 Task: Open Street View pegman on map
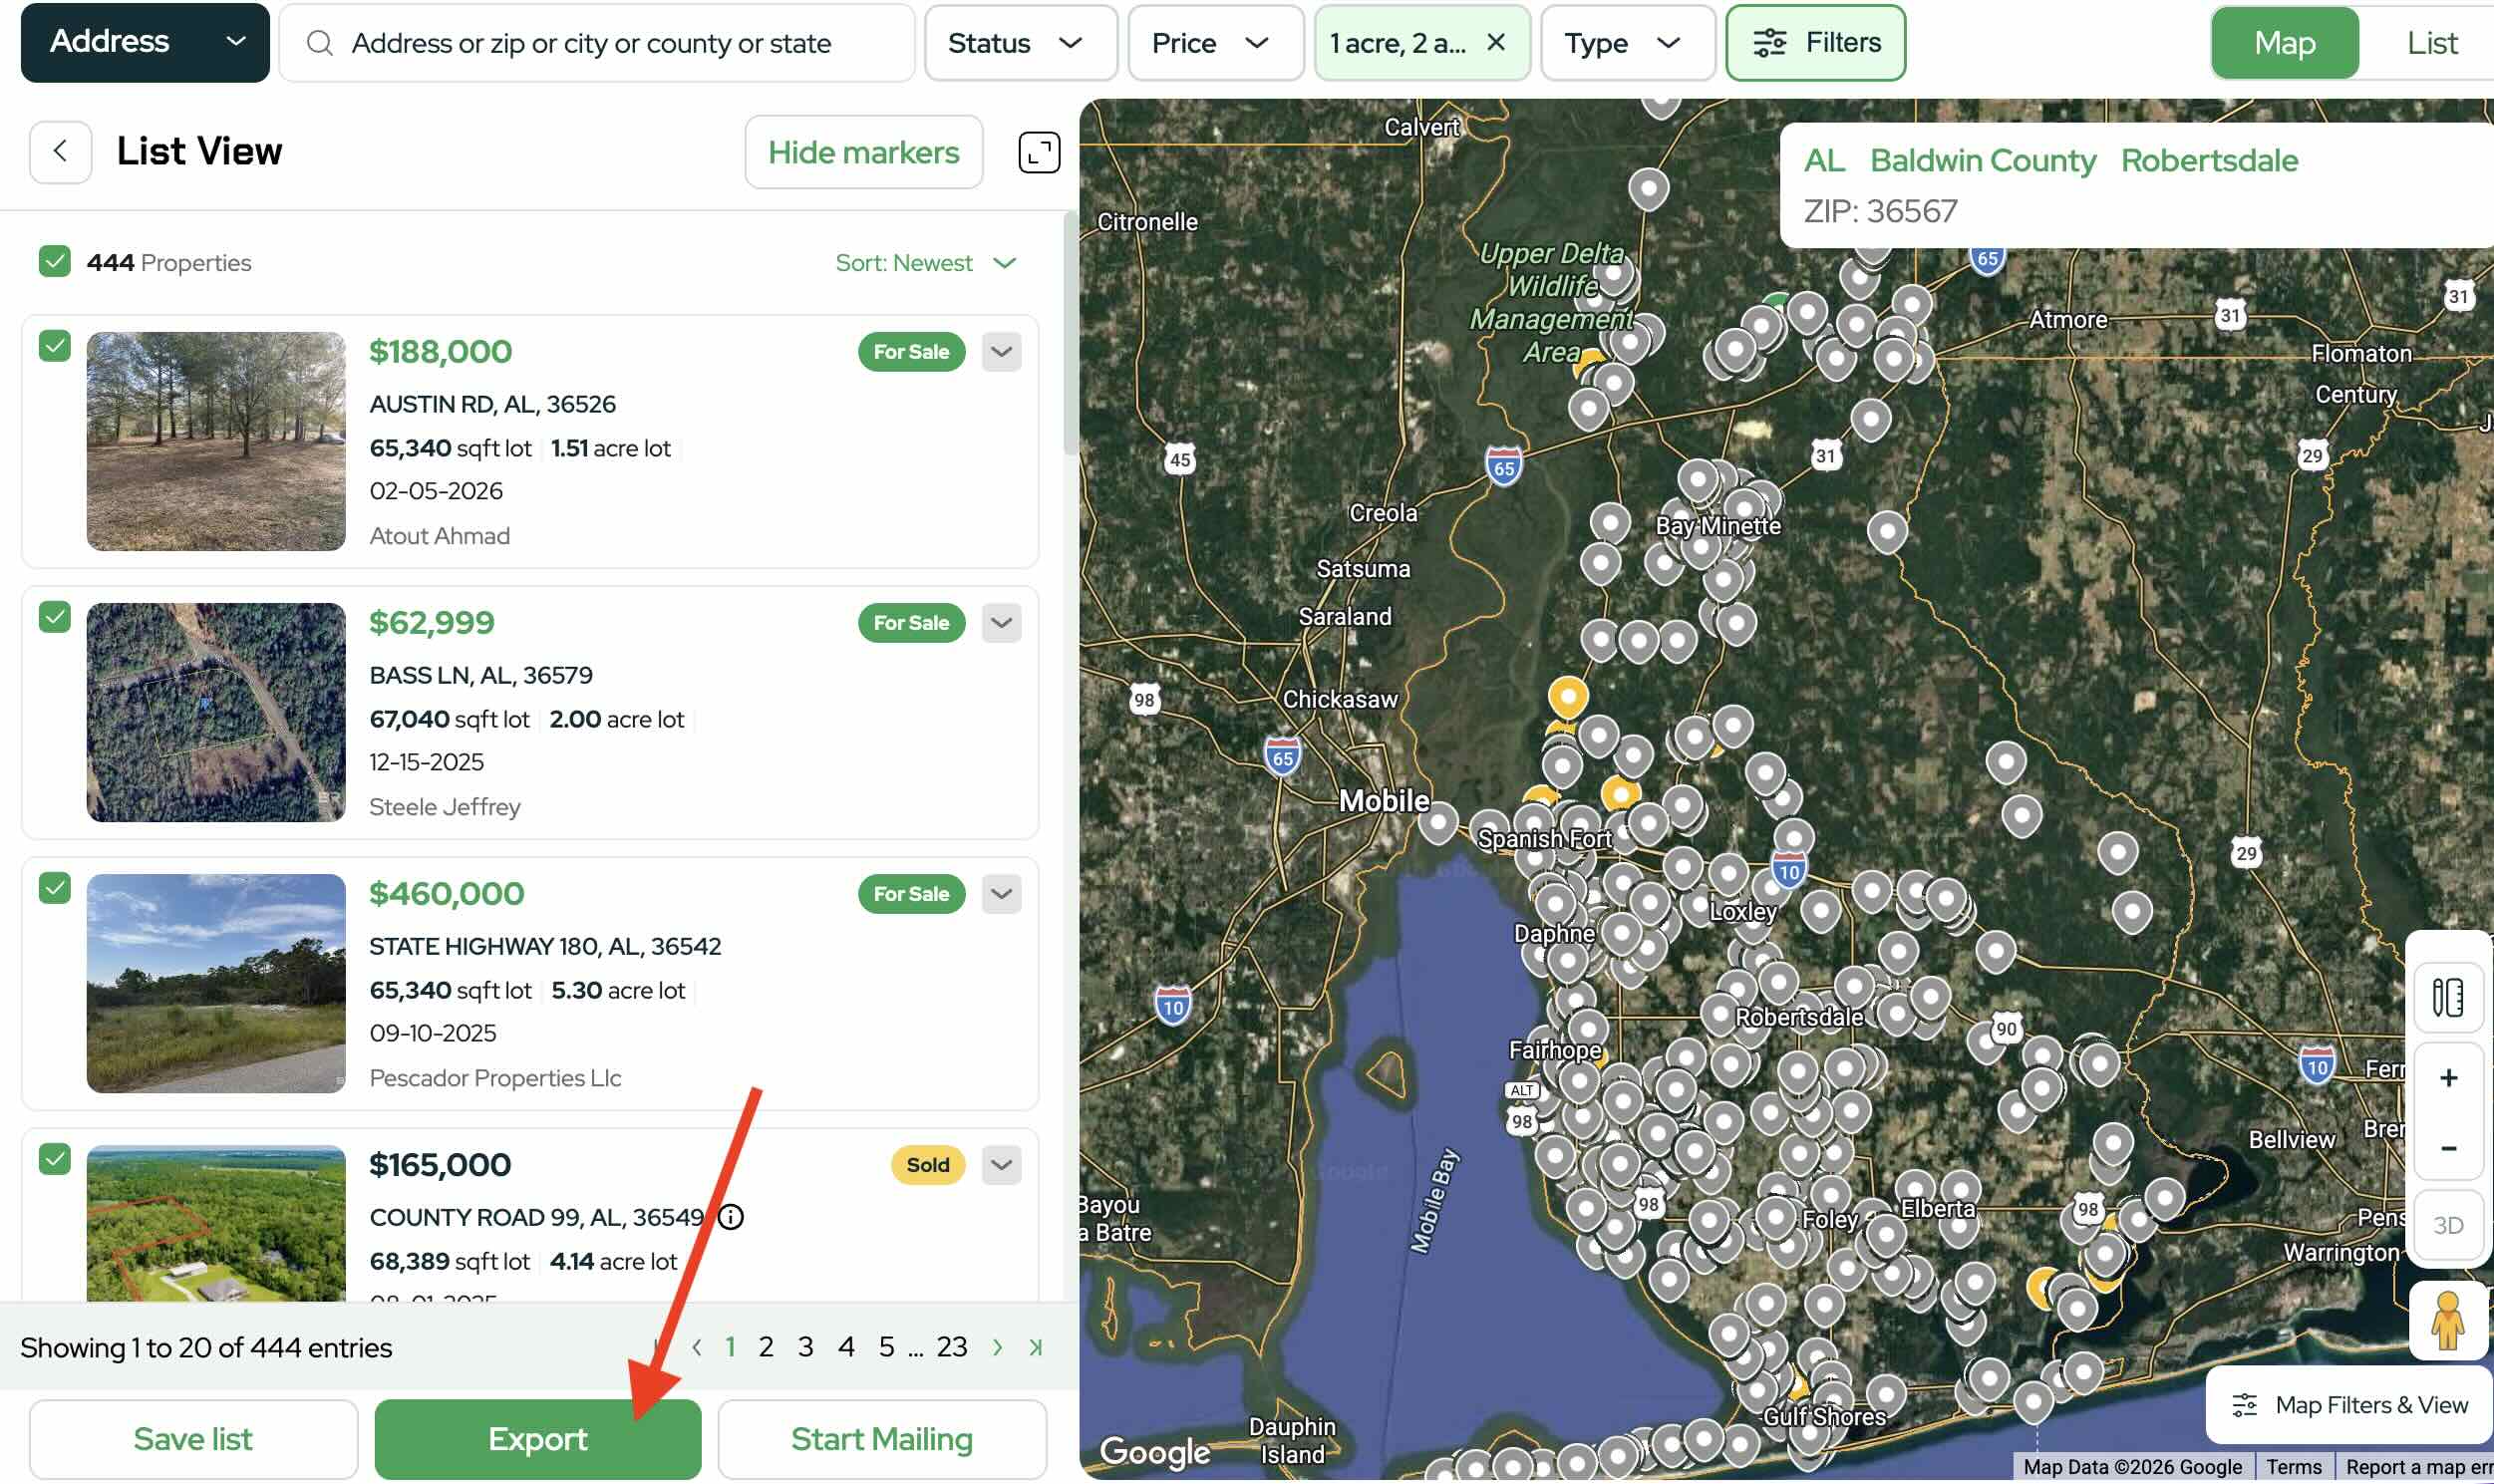pos(2447,1320)
